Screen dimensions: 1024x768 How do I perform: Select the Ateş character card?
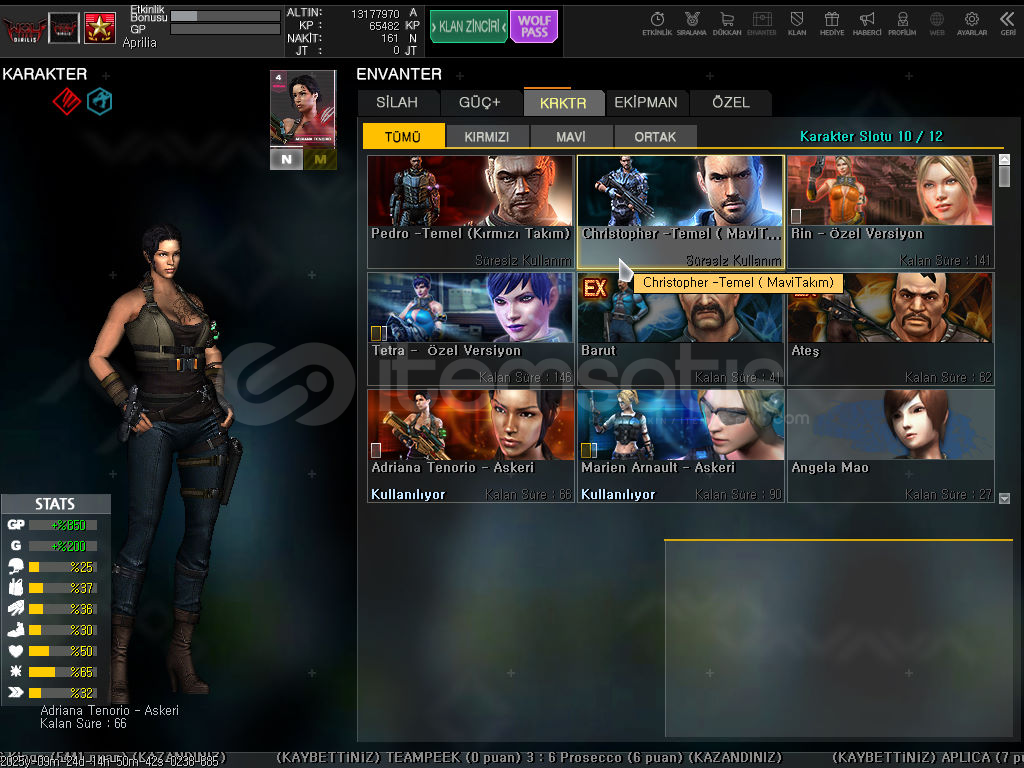[x=891, y=329]
